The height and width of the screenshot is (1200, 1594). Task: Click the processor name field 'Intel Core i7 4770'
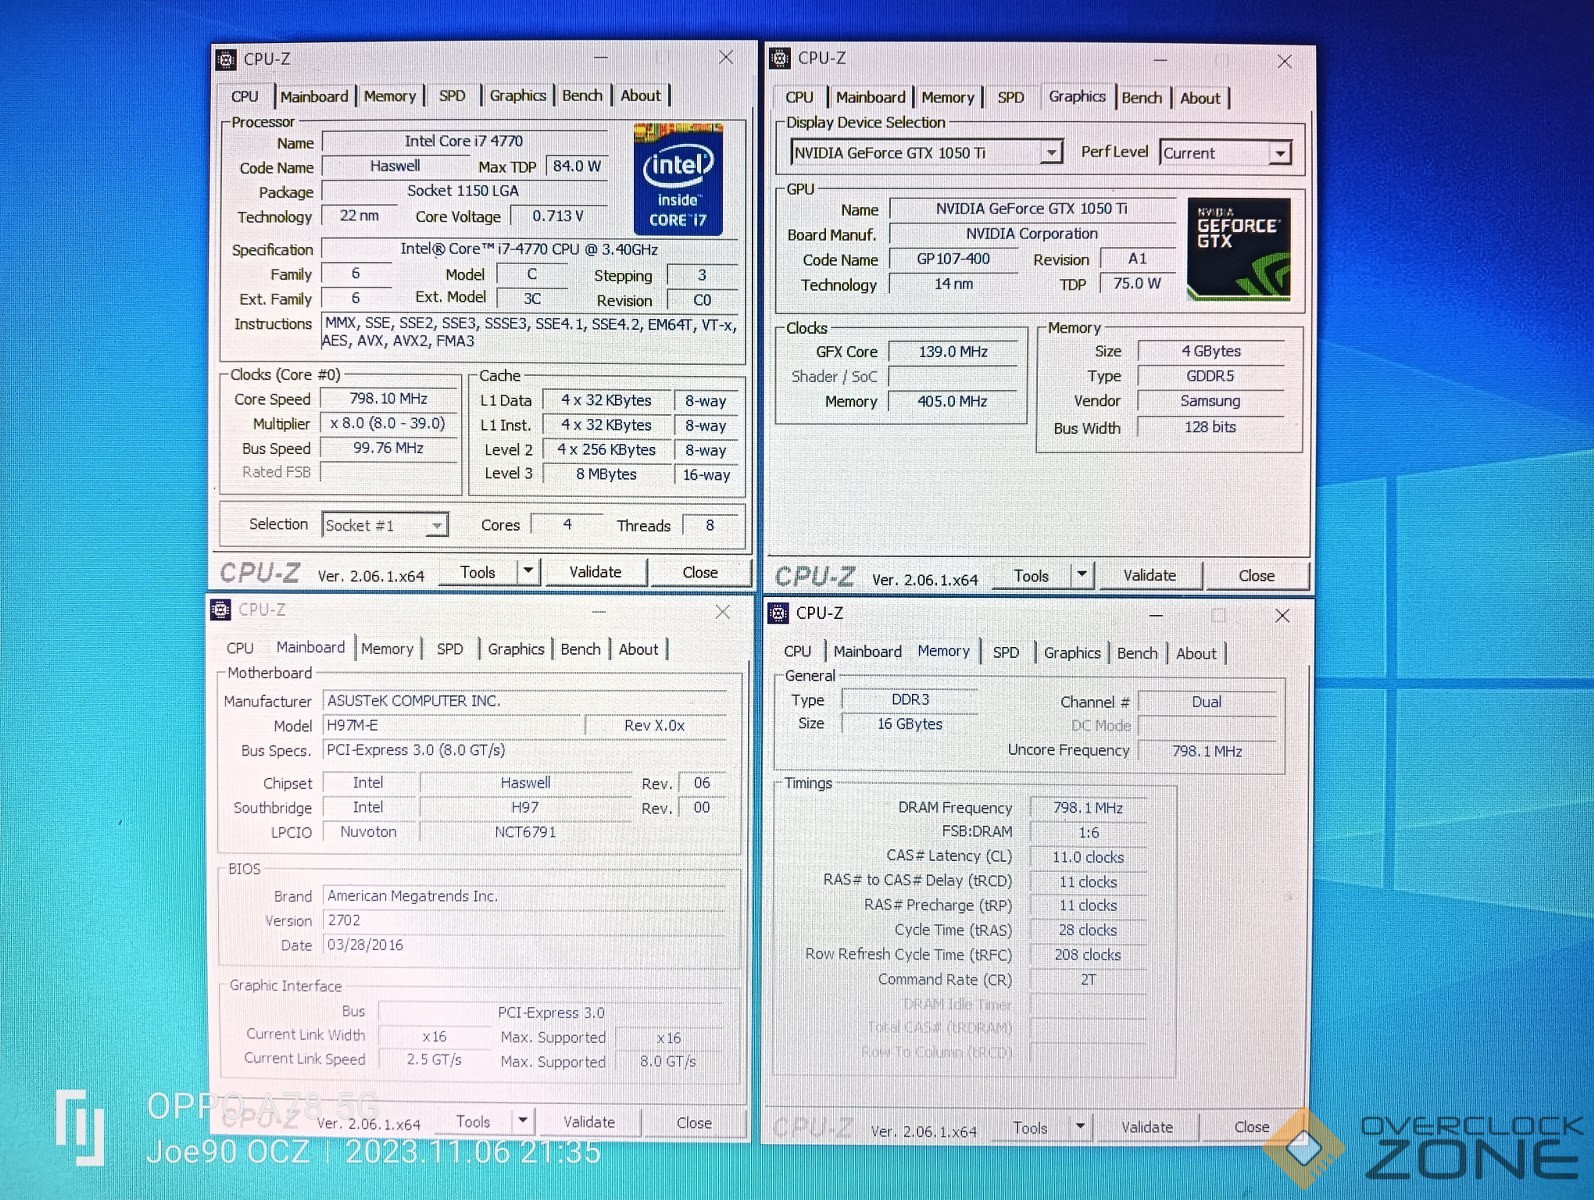tap(464, 141)
